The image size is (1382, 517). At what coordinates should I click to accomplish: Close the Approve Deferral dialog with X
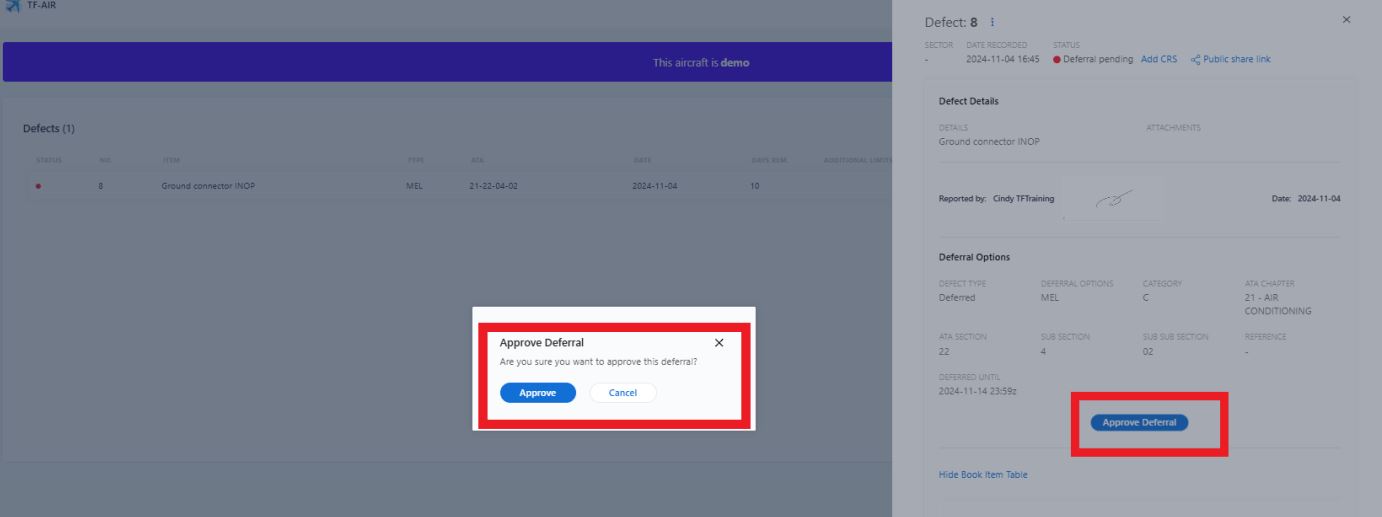[x=719, y=343]
